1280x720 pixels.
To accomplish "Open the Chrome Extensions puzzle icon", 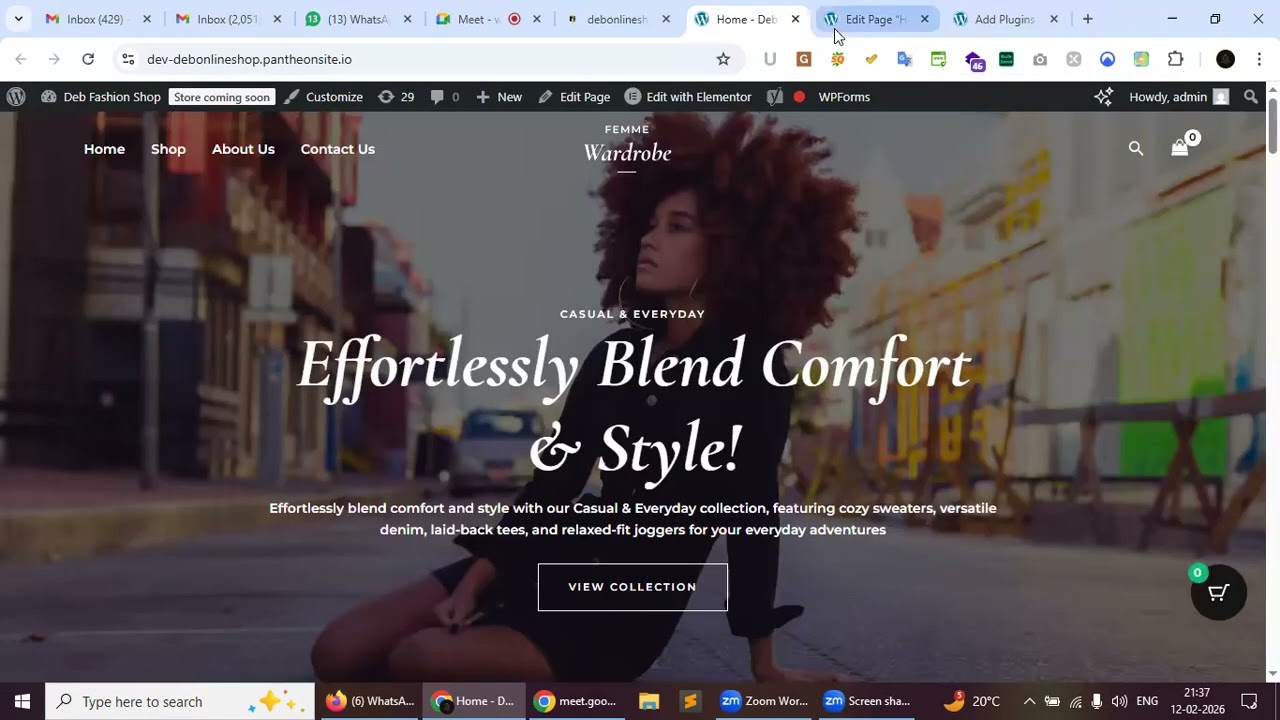I will point(1176,59).
